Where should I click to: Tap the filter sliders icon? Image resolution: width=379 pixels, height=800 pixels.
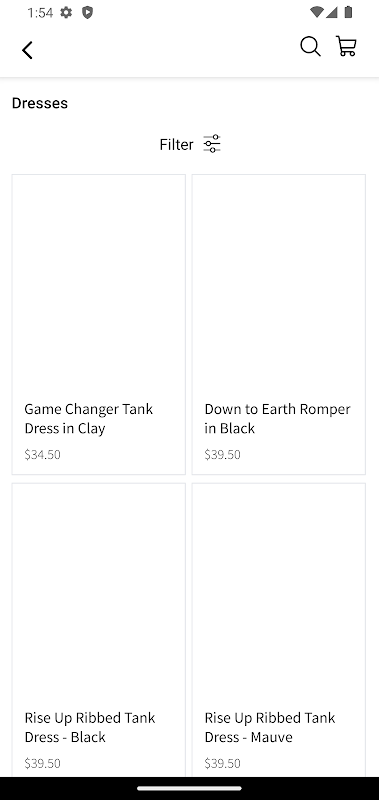coord(212,144)
